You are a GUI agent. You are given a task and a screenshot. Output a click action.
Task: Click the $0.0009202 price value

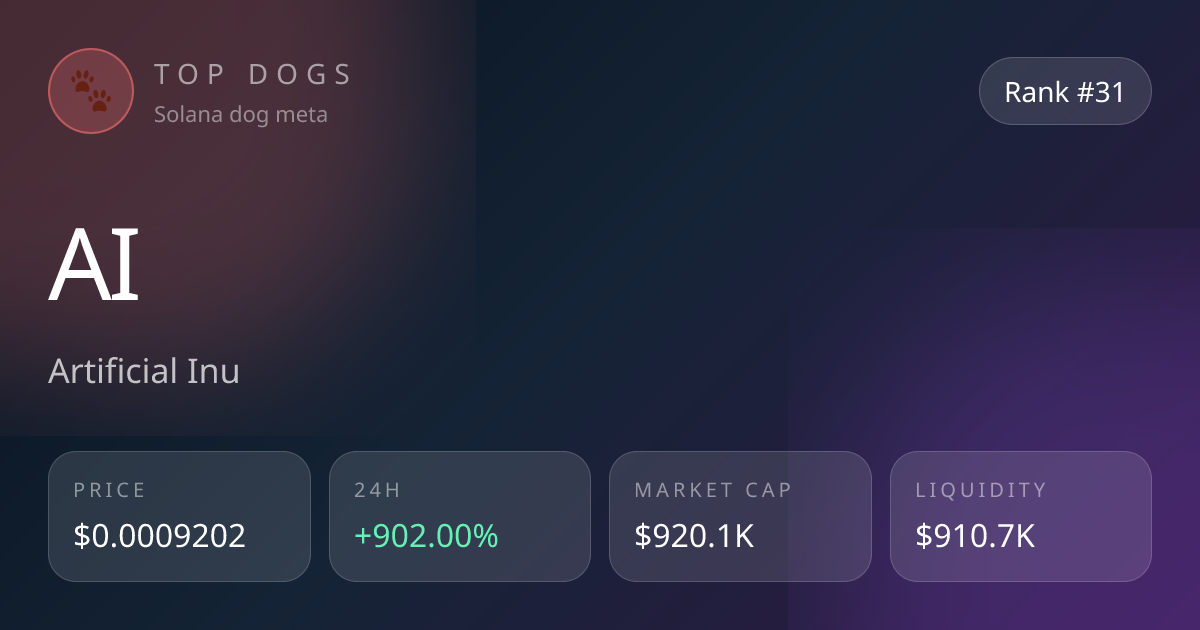(160, 537)
